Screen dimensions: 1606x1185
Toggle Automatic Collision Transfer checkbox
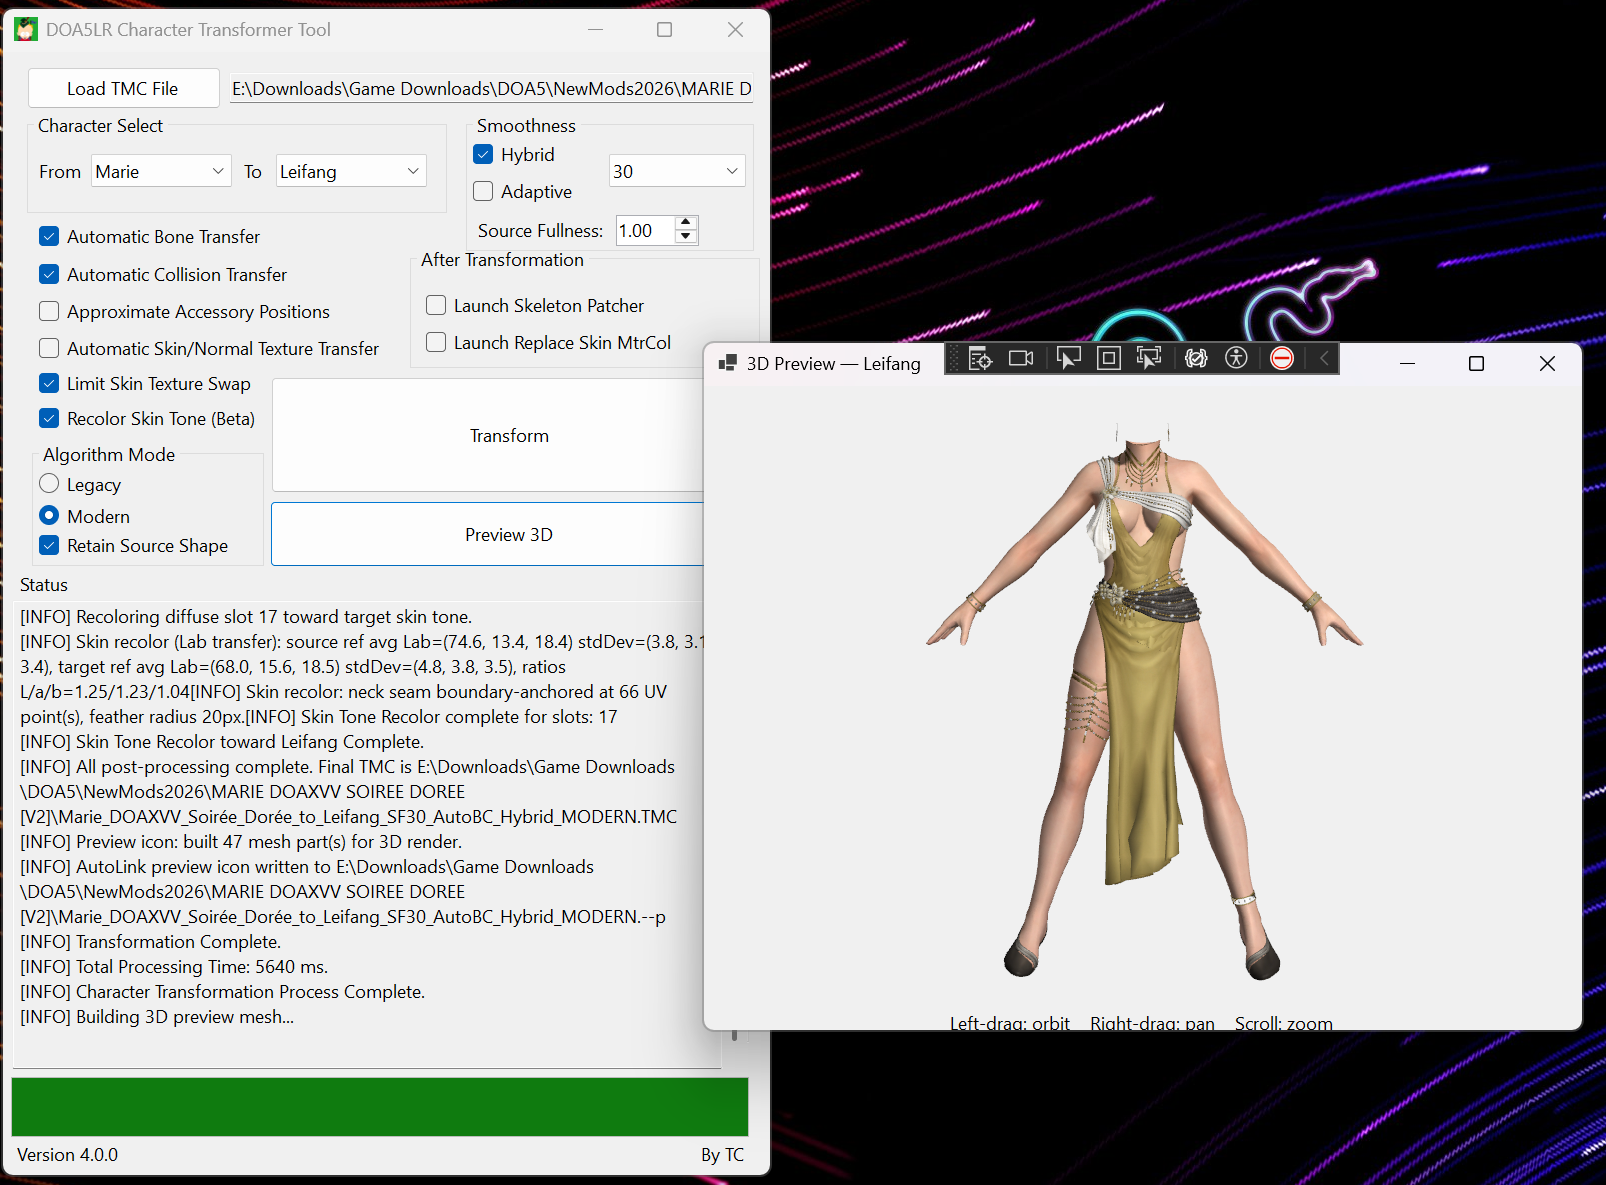(x=49, y=274)
